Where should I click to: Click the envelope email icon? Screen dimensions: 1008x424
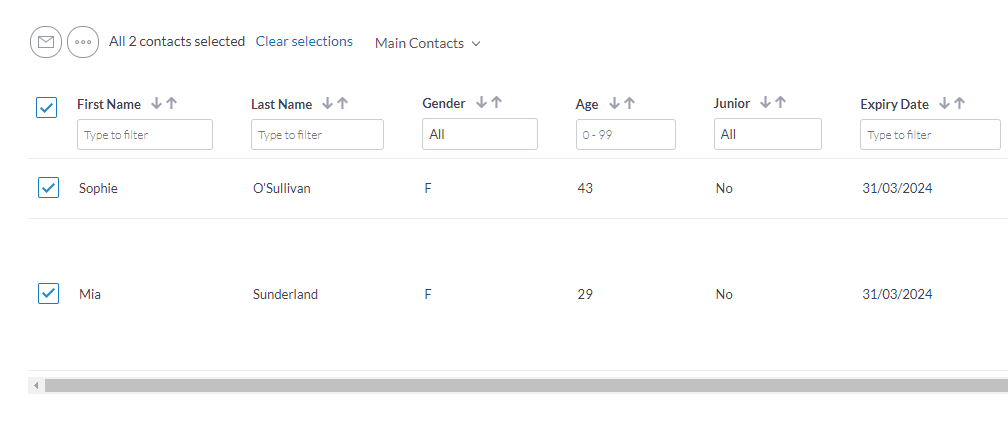pos(46,42)
